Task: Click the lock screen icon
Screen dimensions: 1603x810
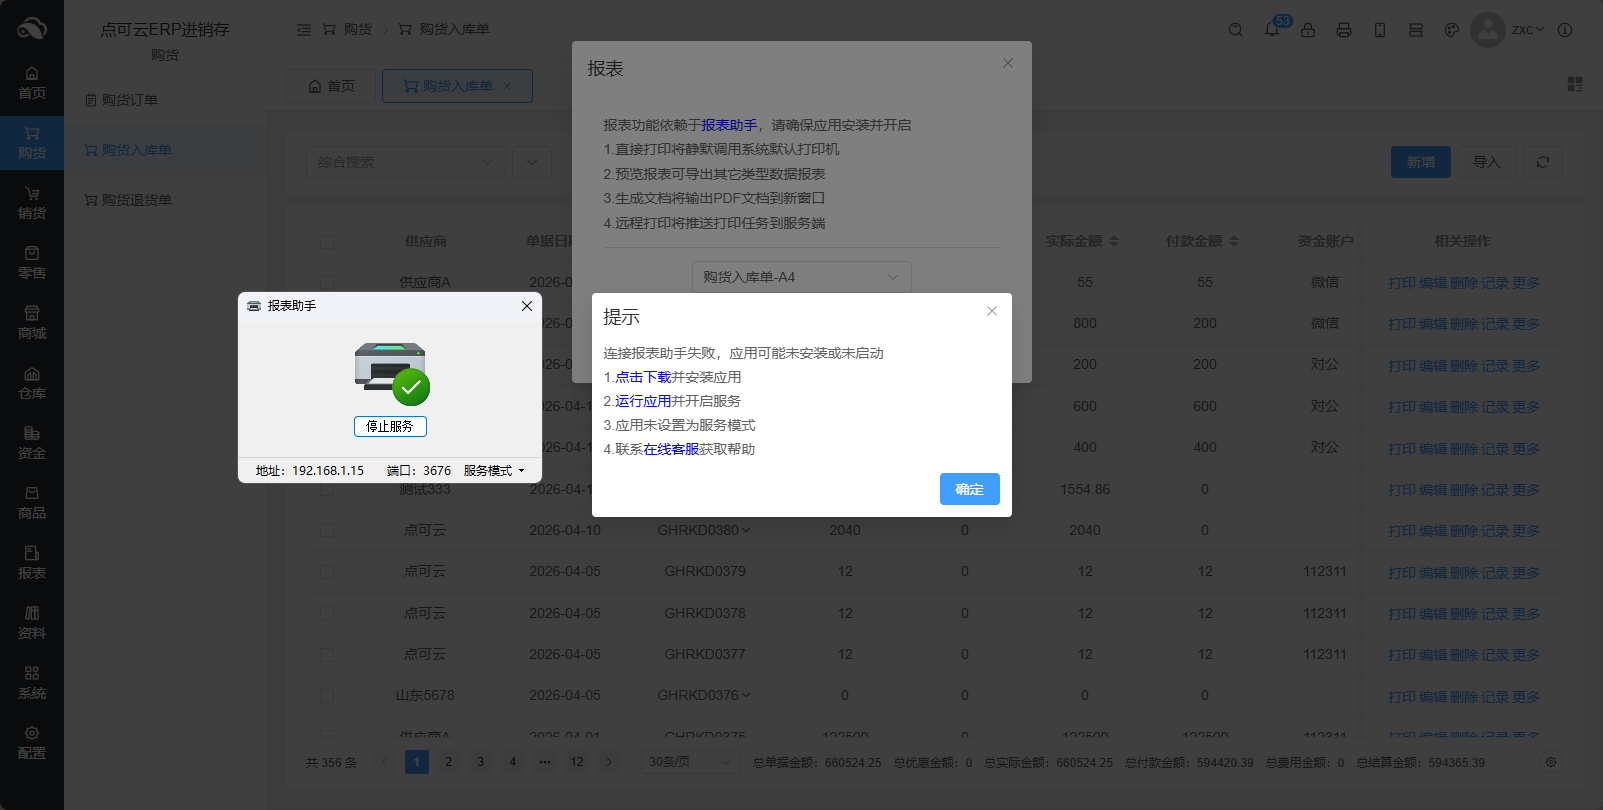Action: pyautogui.click(x=1307, y=30)
